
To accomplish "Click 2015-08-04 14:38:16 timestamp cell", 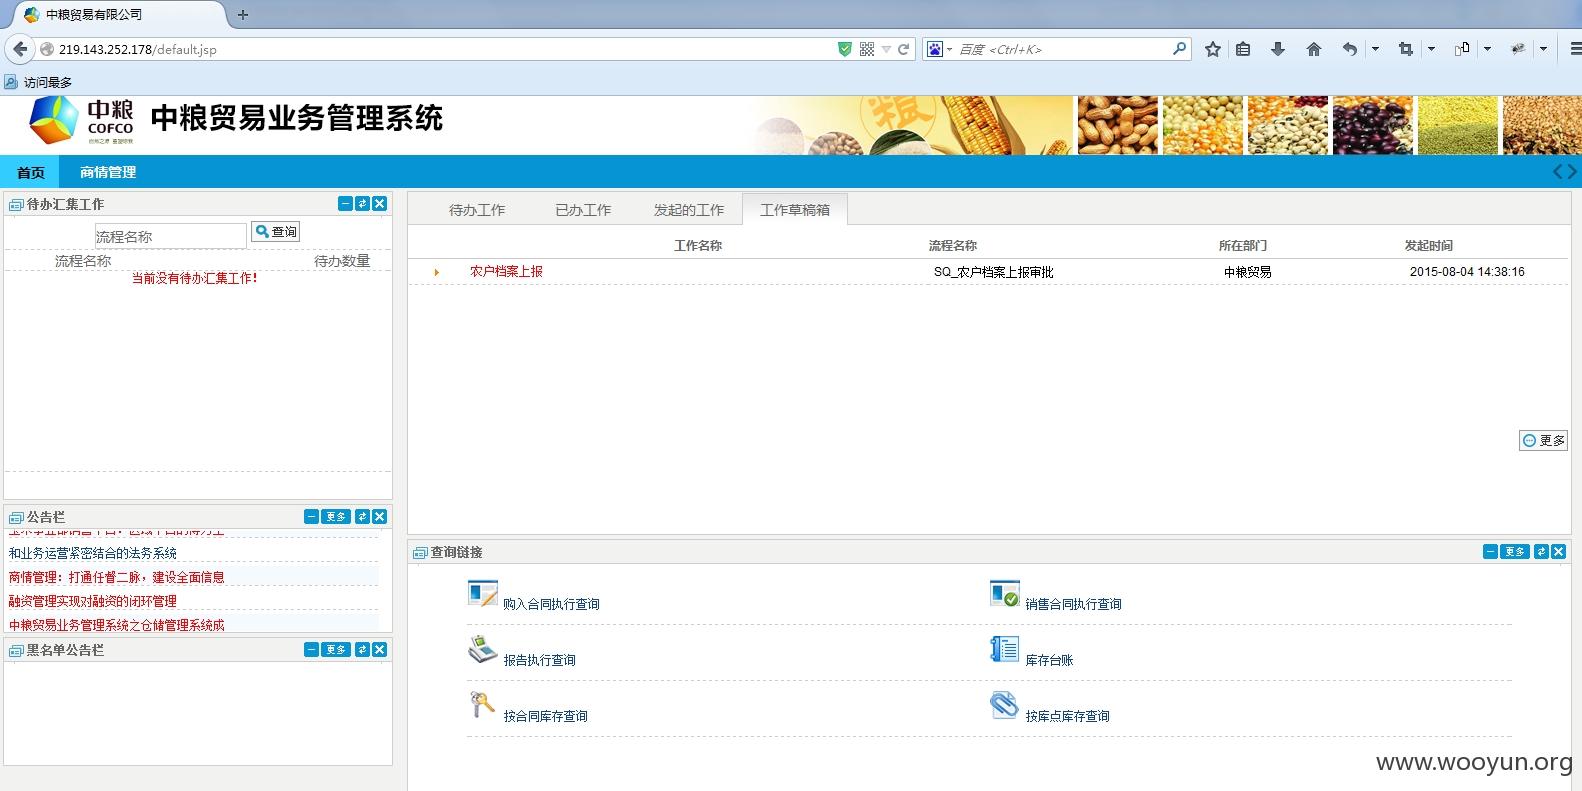I will pyautogui.click(x=1467, y=272).
